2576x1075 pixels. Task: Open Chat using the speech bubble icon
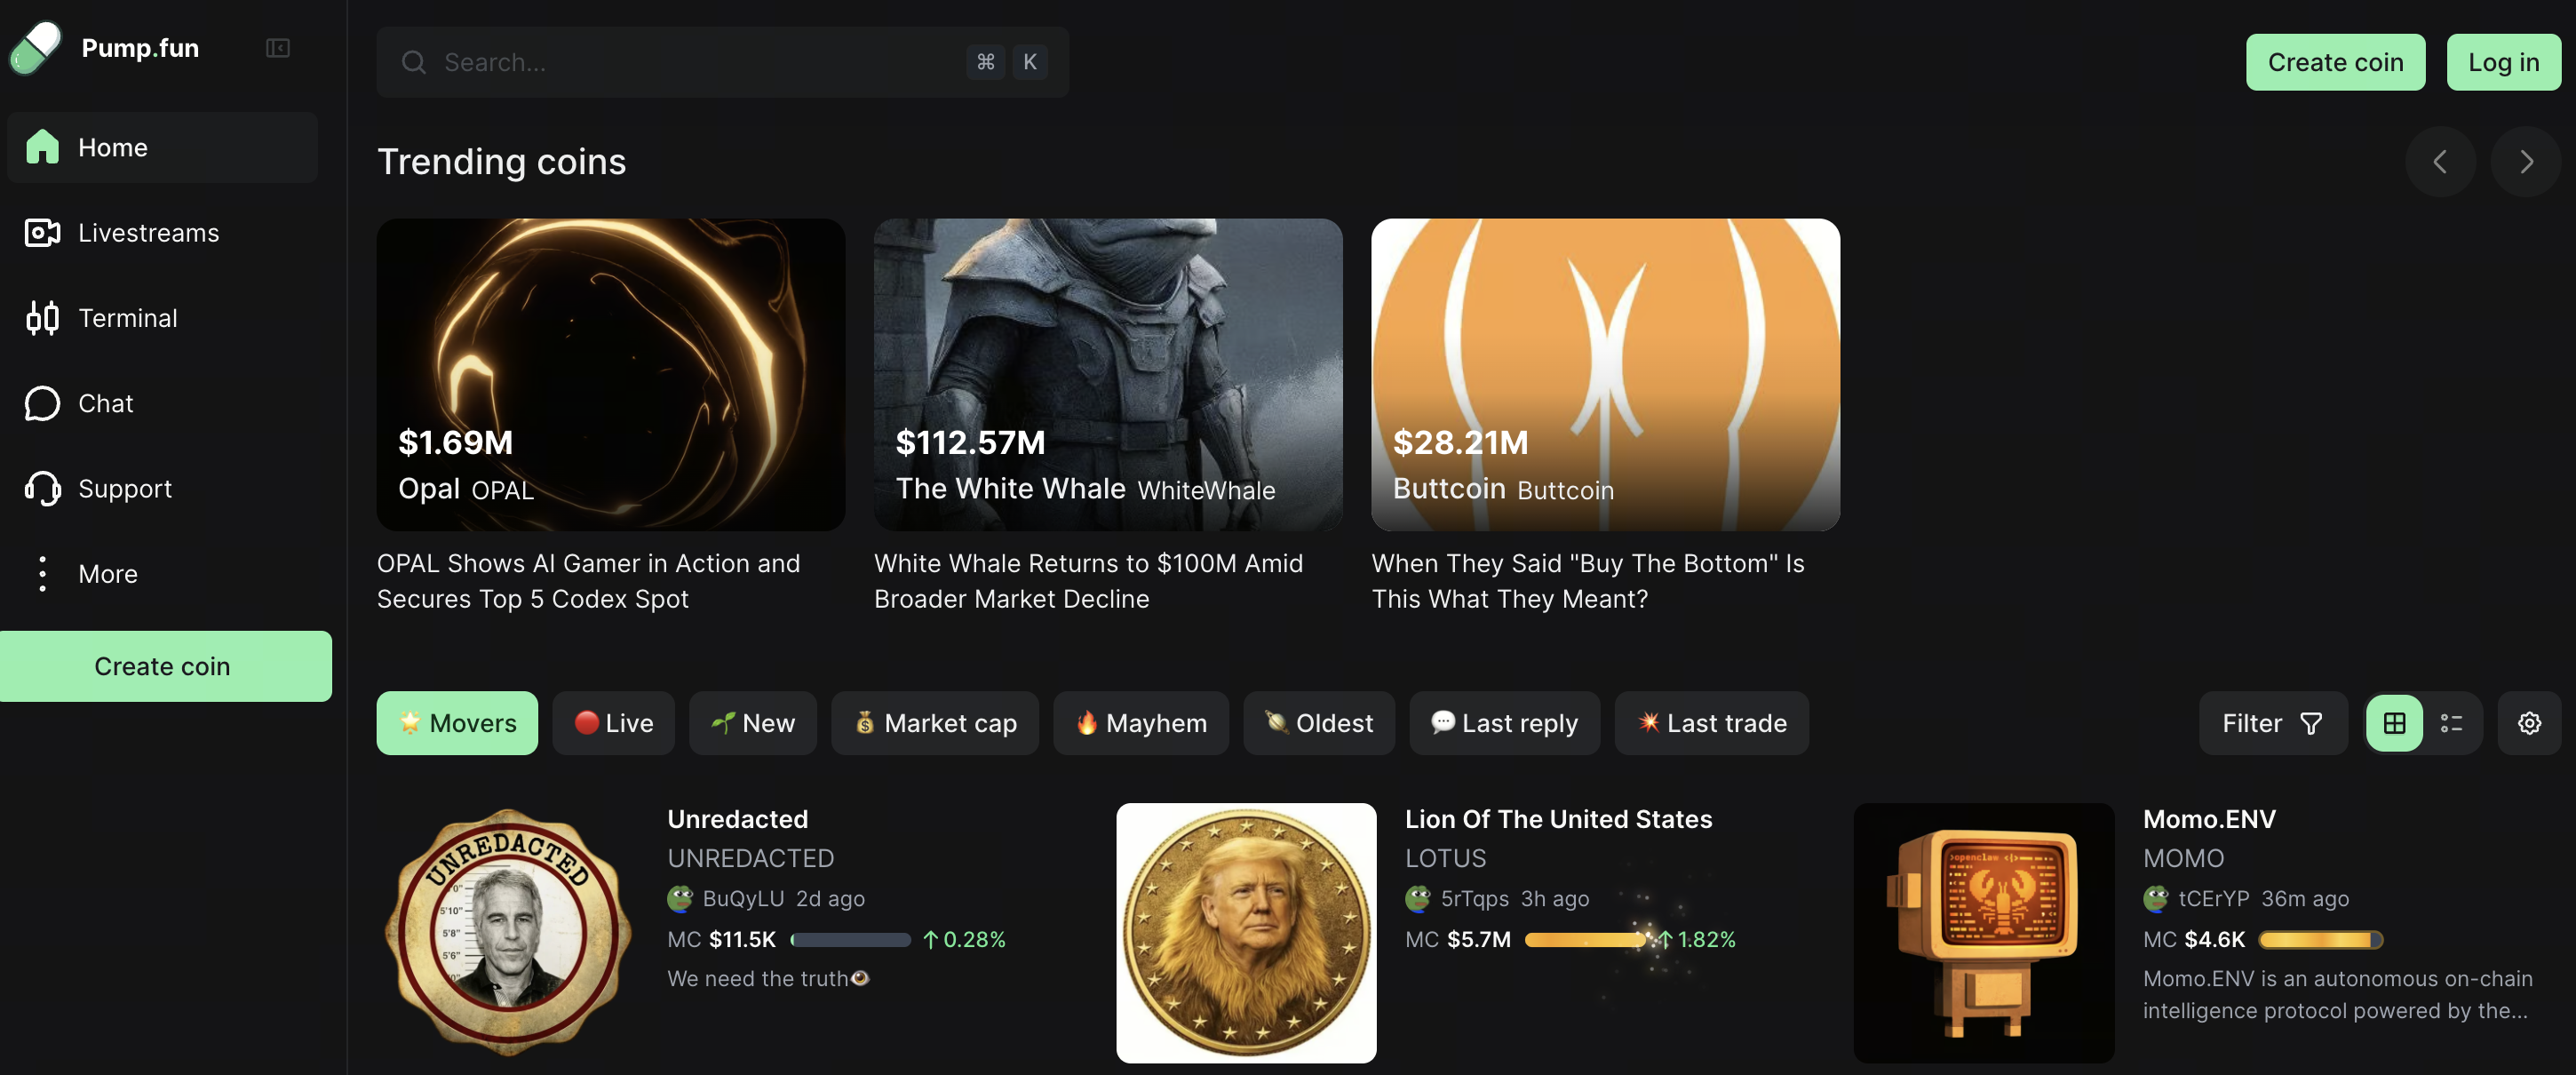pyautogui.click(x=41, y=403)
